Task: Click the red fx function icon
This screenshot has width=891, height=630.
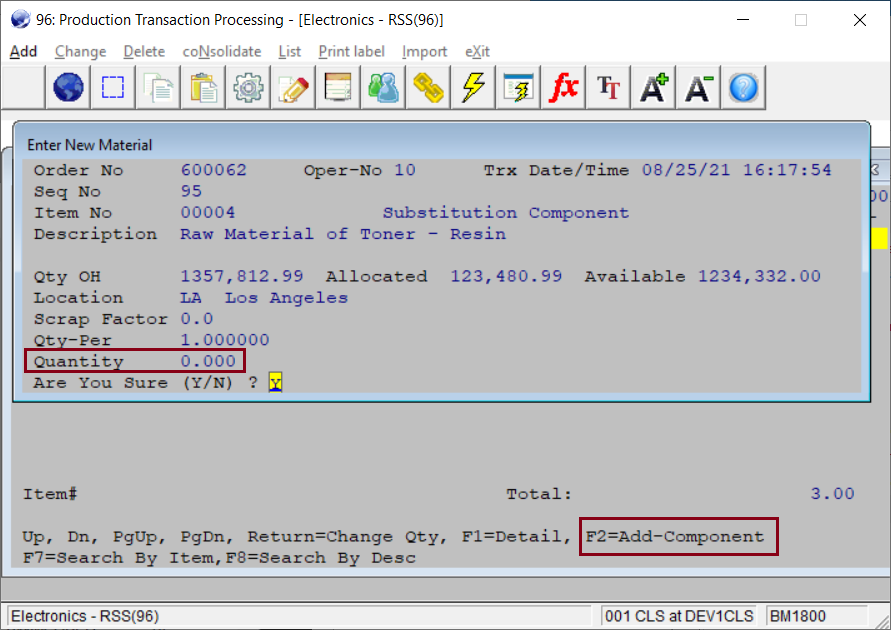Action: click(563, 87)
